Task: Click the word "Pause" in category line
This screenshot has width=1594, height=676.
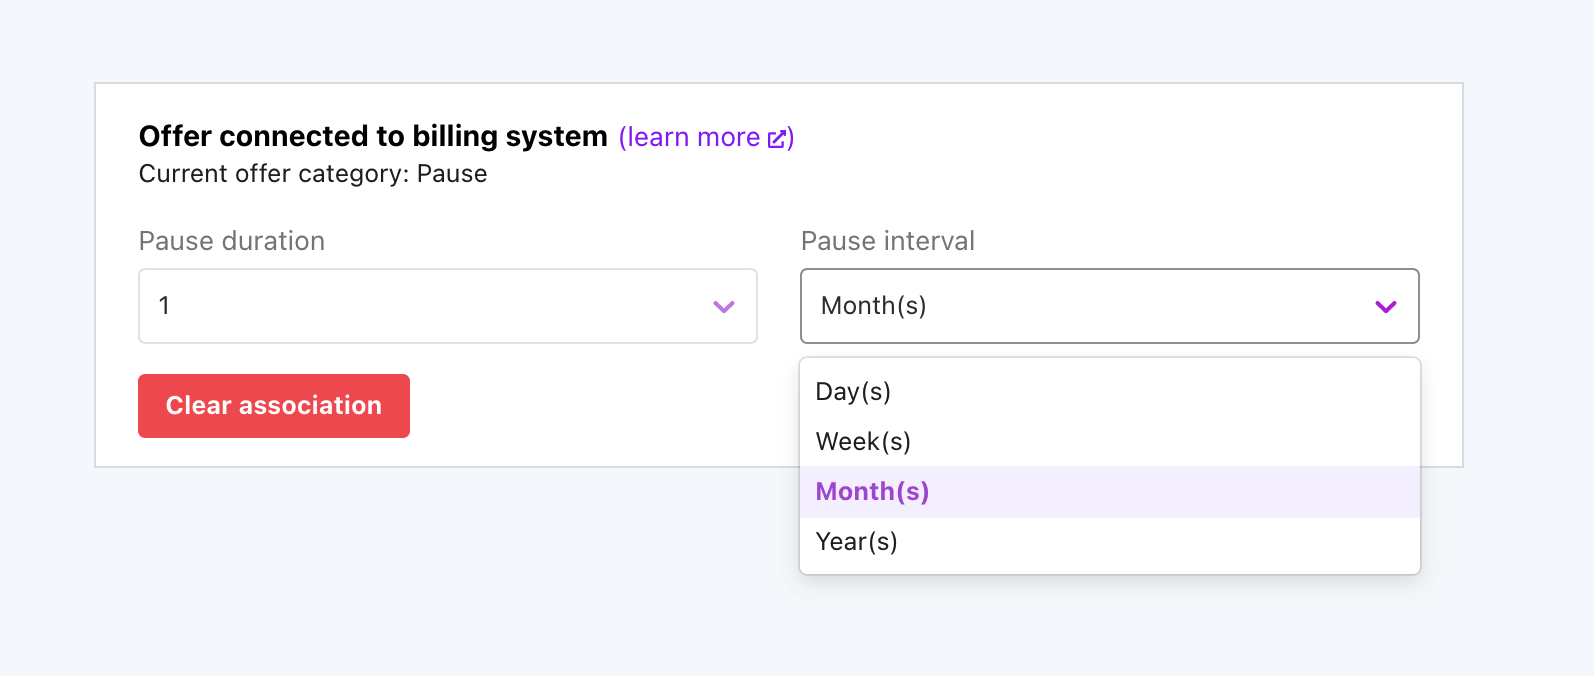Action: tap(452, 174)
